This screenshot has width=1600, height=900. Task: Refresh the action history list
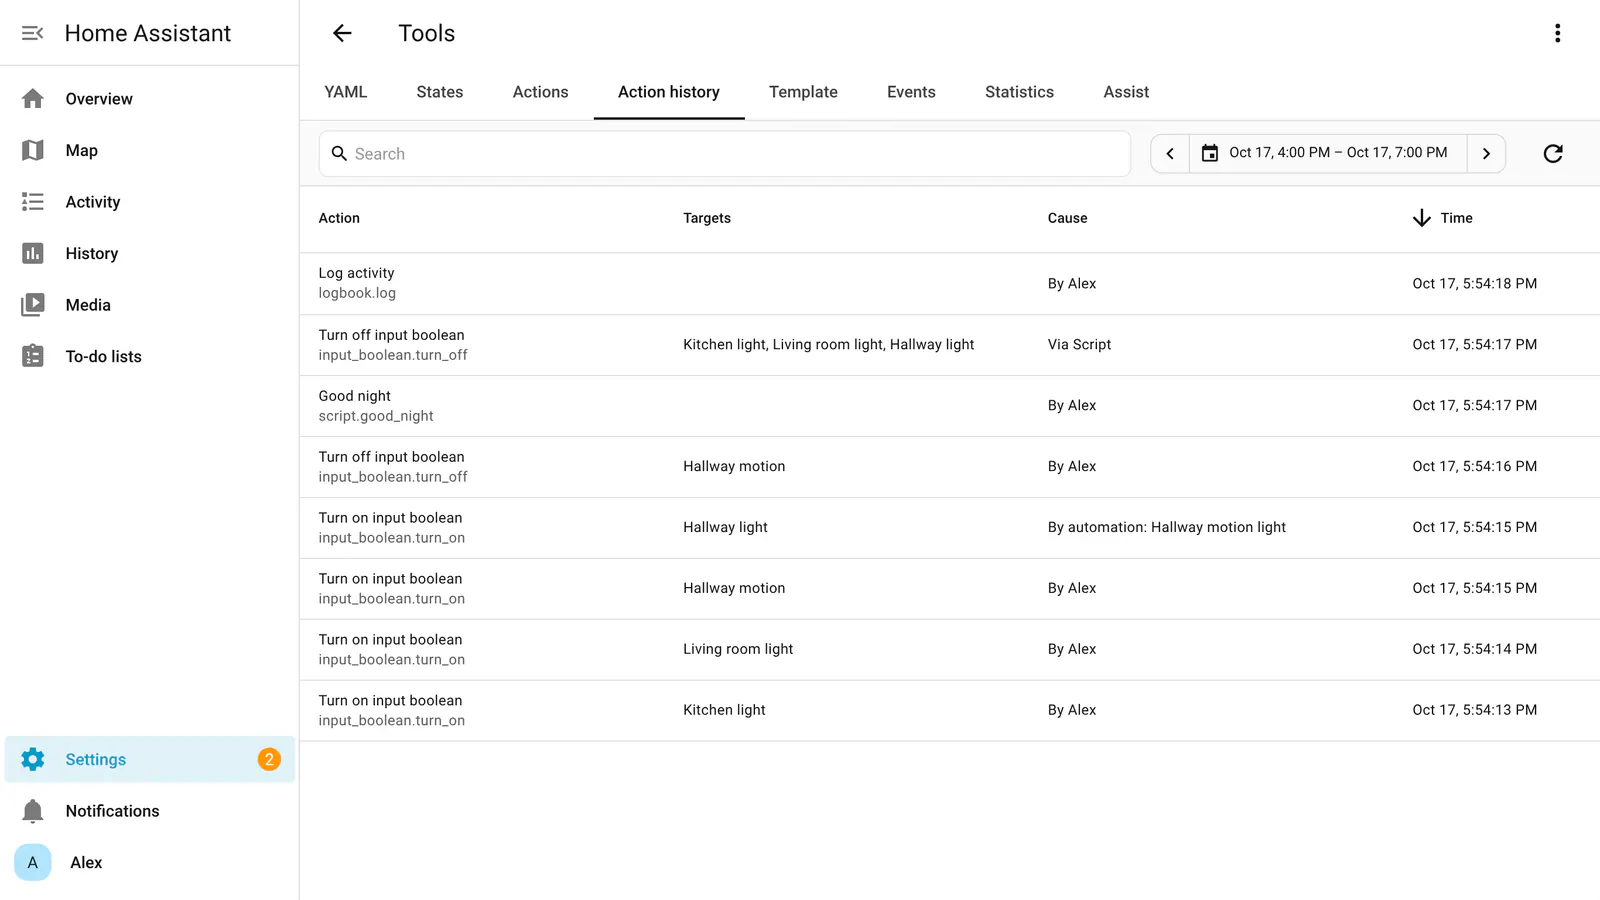[1553, 154]
